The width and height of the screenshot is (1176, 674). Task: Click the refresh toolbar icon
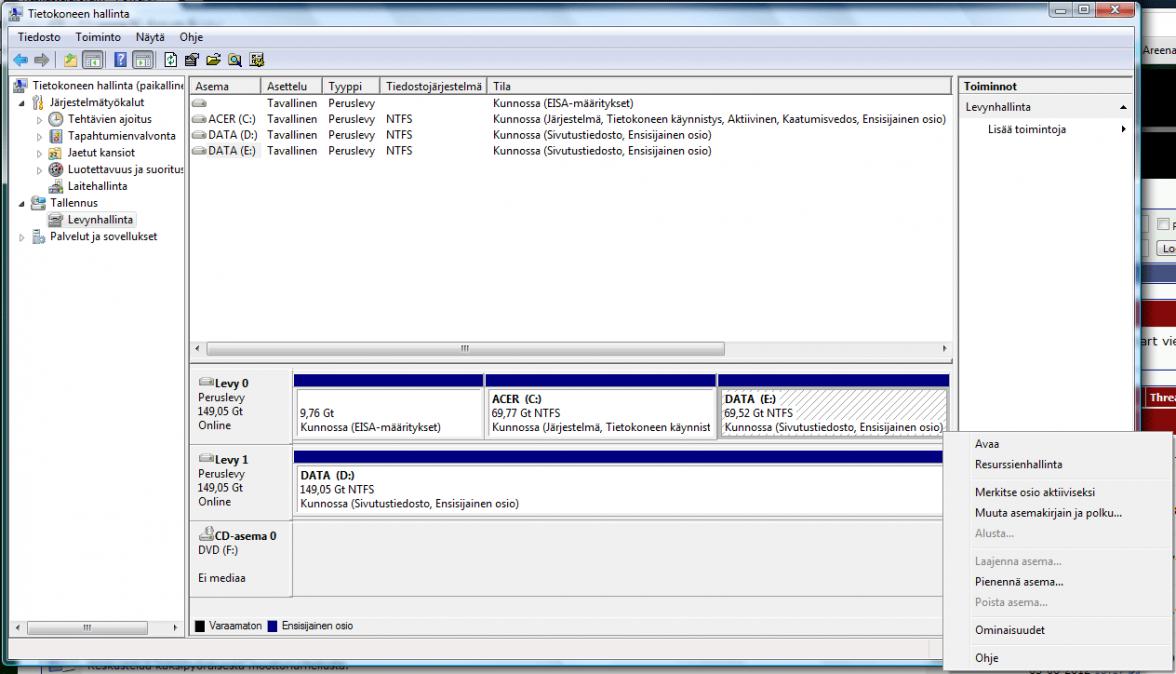point(171,60)
